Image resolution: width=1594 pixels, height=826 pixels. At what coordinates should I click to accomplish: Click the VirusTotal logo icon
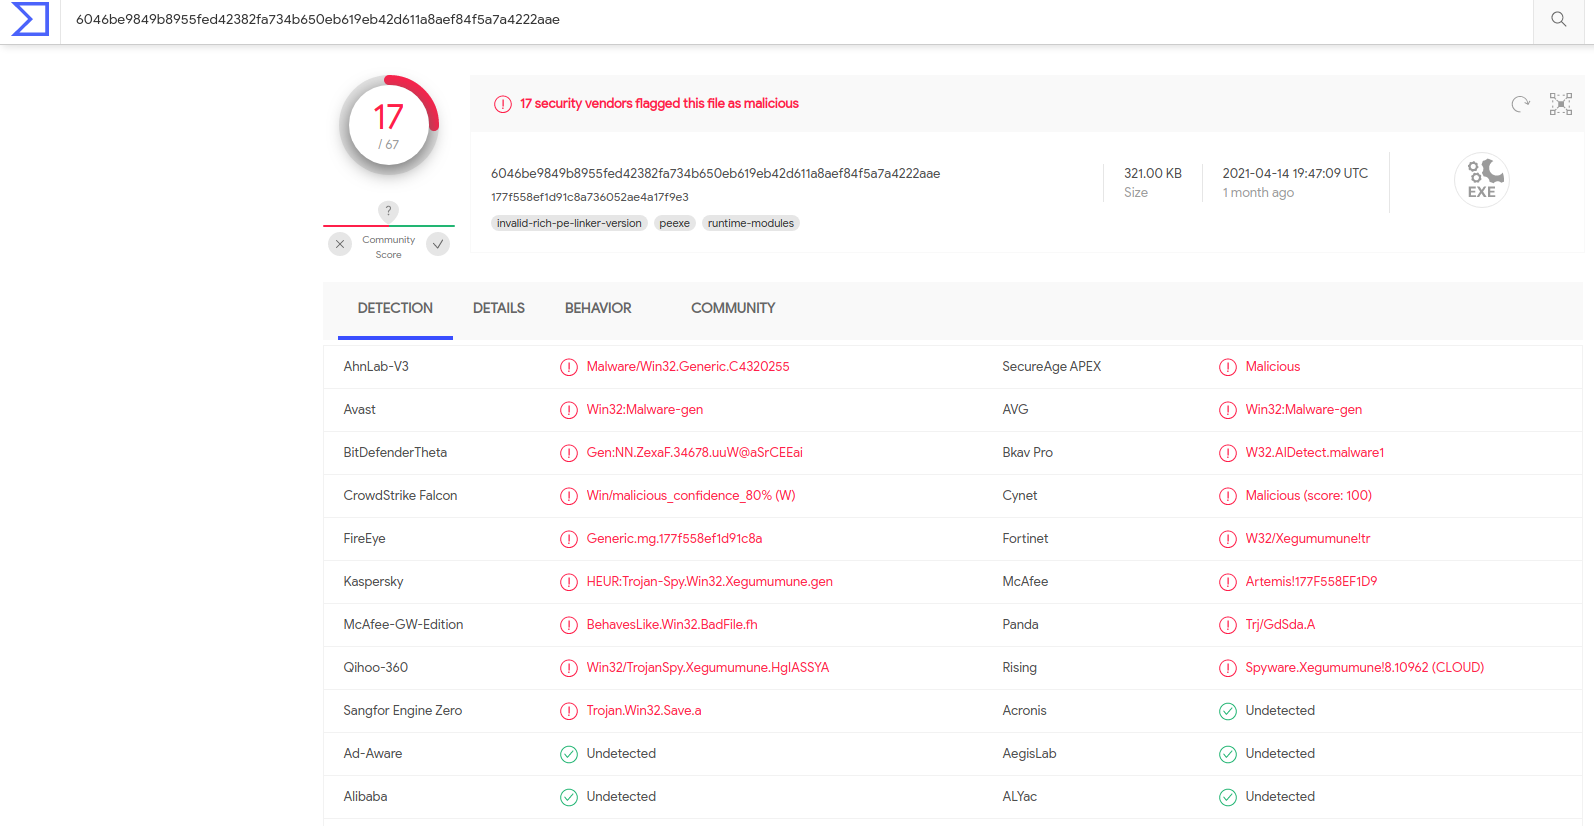coord(30,19)
